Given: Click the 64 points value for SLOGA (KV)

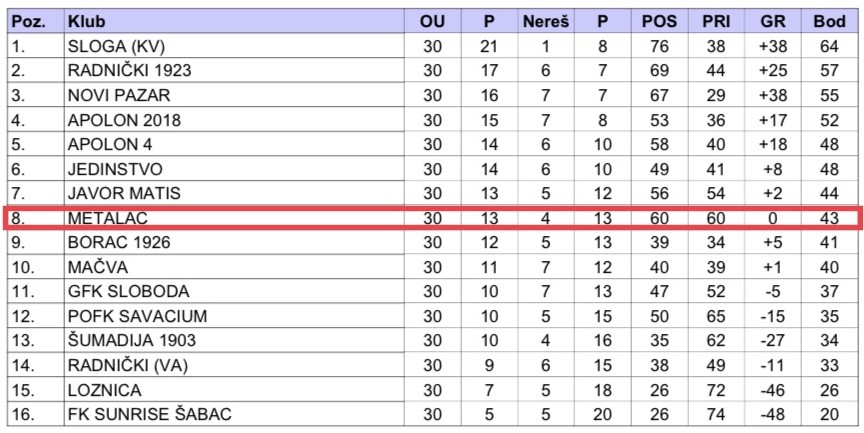Looking at the screenshot, I should coord(829,45).
